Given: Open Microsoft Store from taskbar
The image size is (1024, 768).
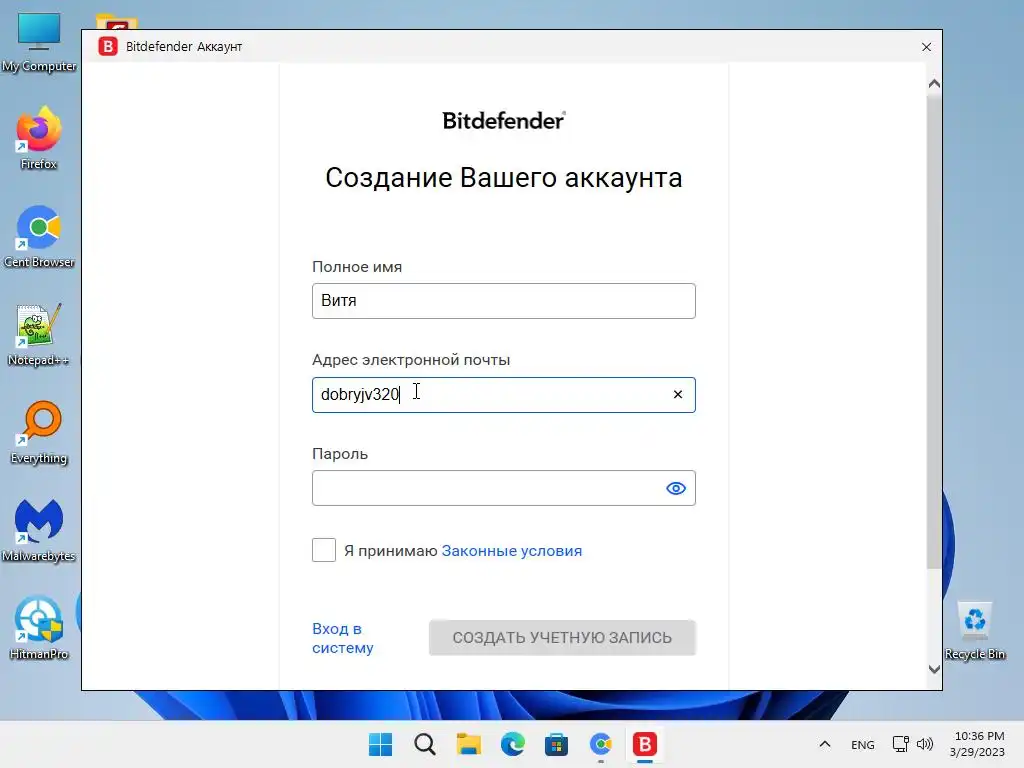Looking at the screenshot, I should click(x=556, y=744).
